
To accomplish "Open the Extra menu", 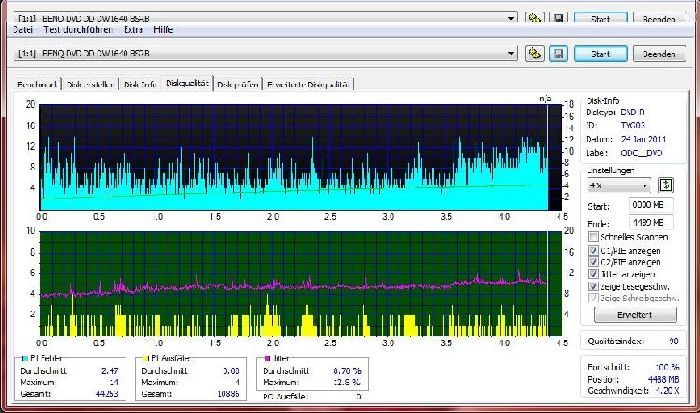I will 133,29.
